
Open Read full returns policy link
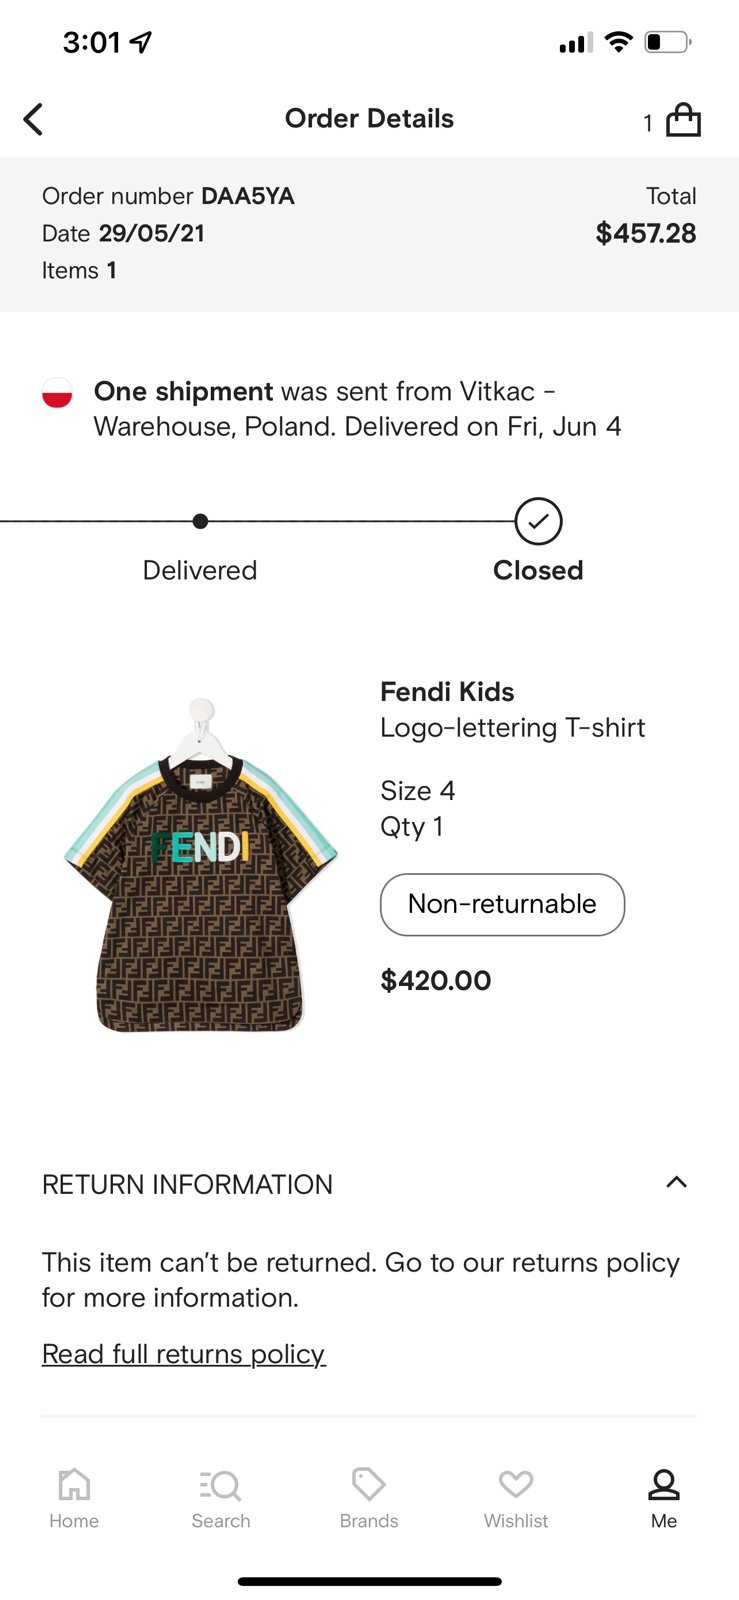tap(184, 1354)
